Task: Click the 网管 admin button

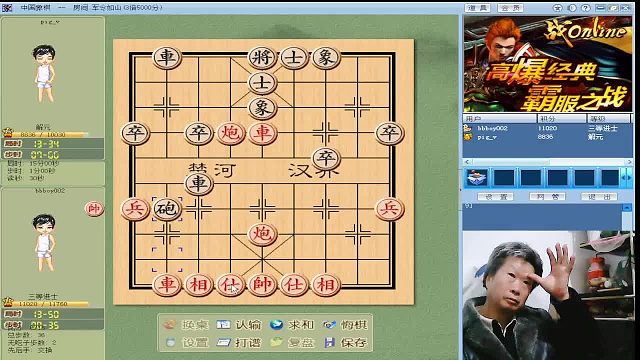Action: 547,197
